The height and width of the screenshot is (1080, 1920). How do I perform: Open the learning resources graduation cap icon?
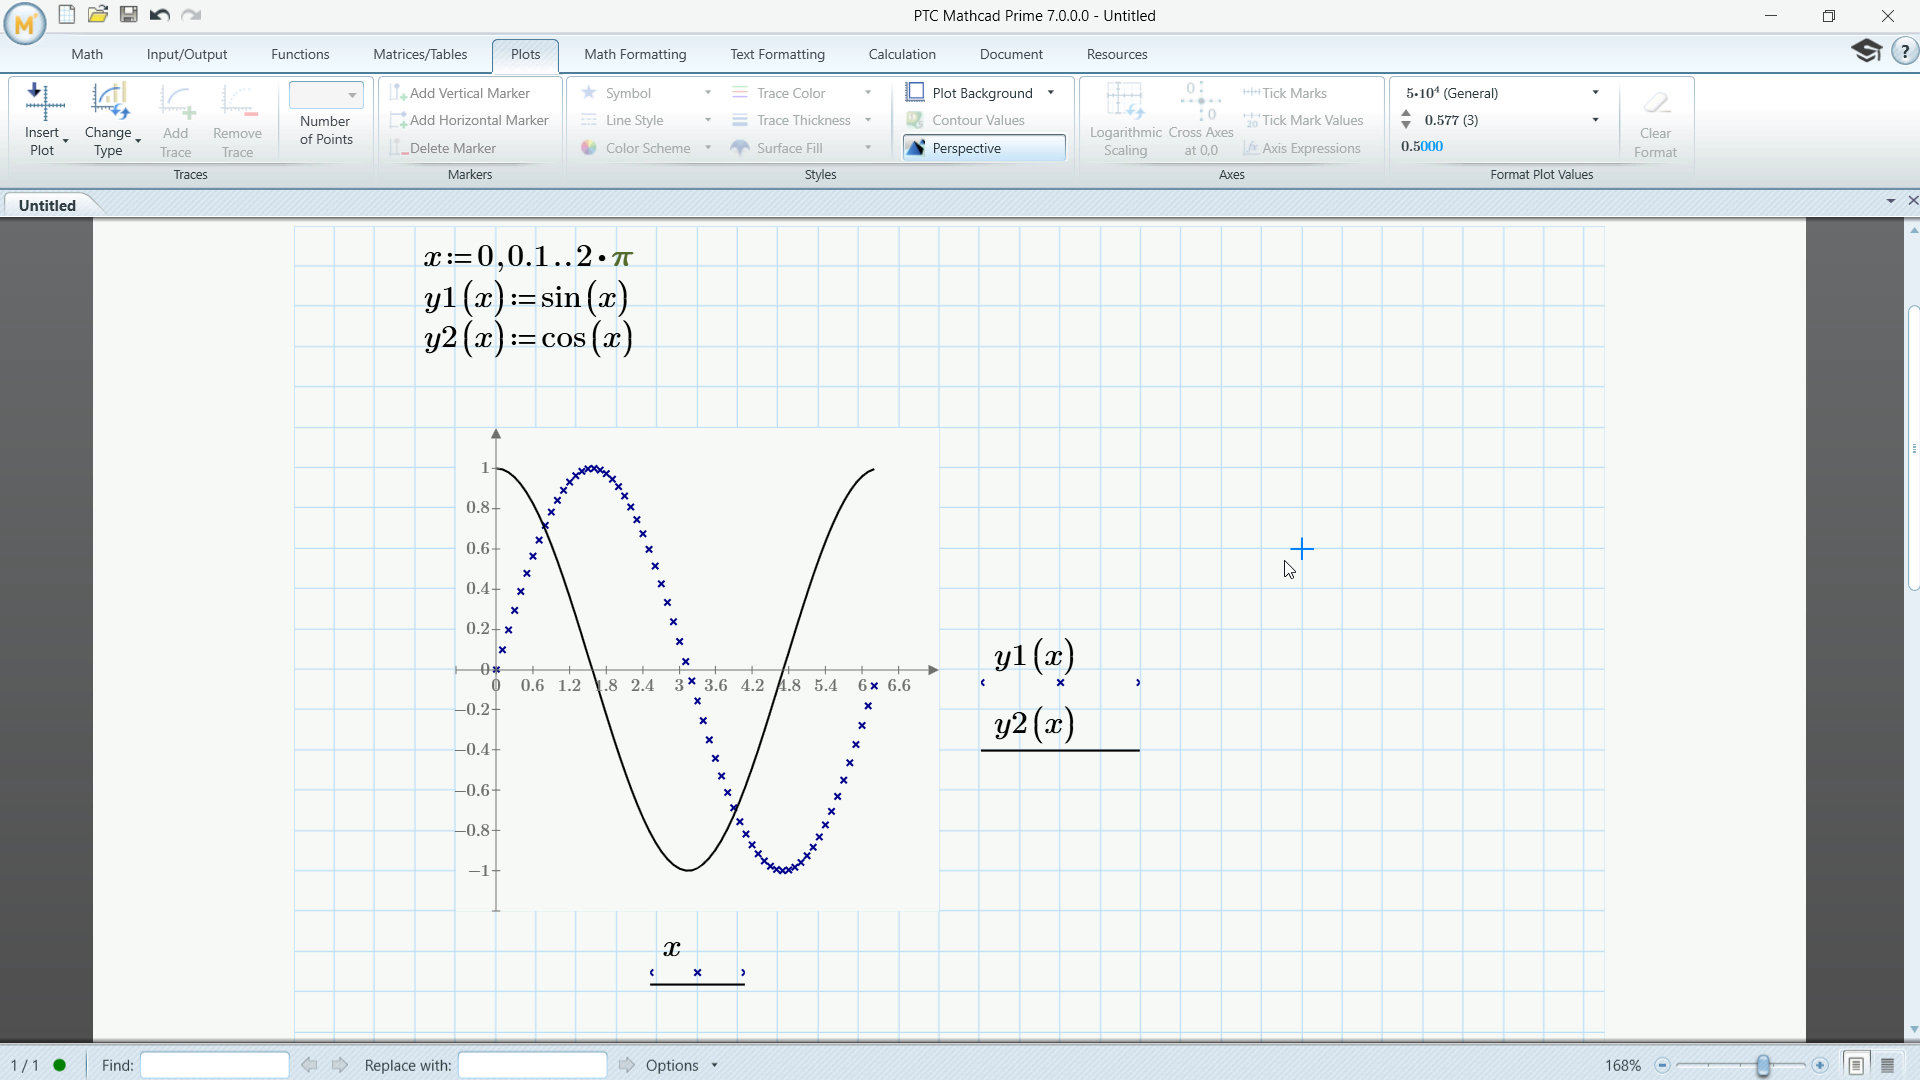coord(1866,51)
